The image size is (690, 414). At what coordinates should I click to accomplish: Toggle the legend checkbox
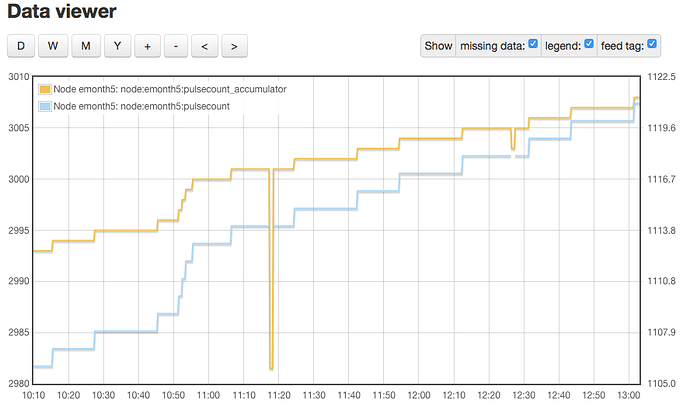click(589, 44)
